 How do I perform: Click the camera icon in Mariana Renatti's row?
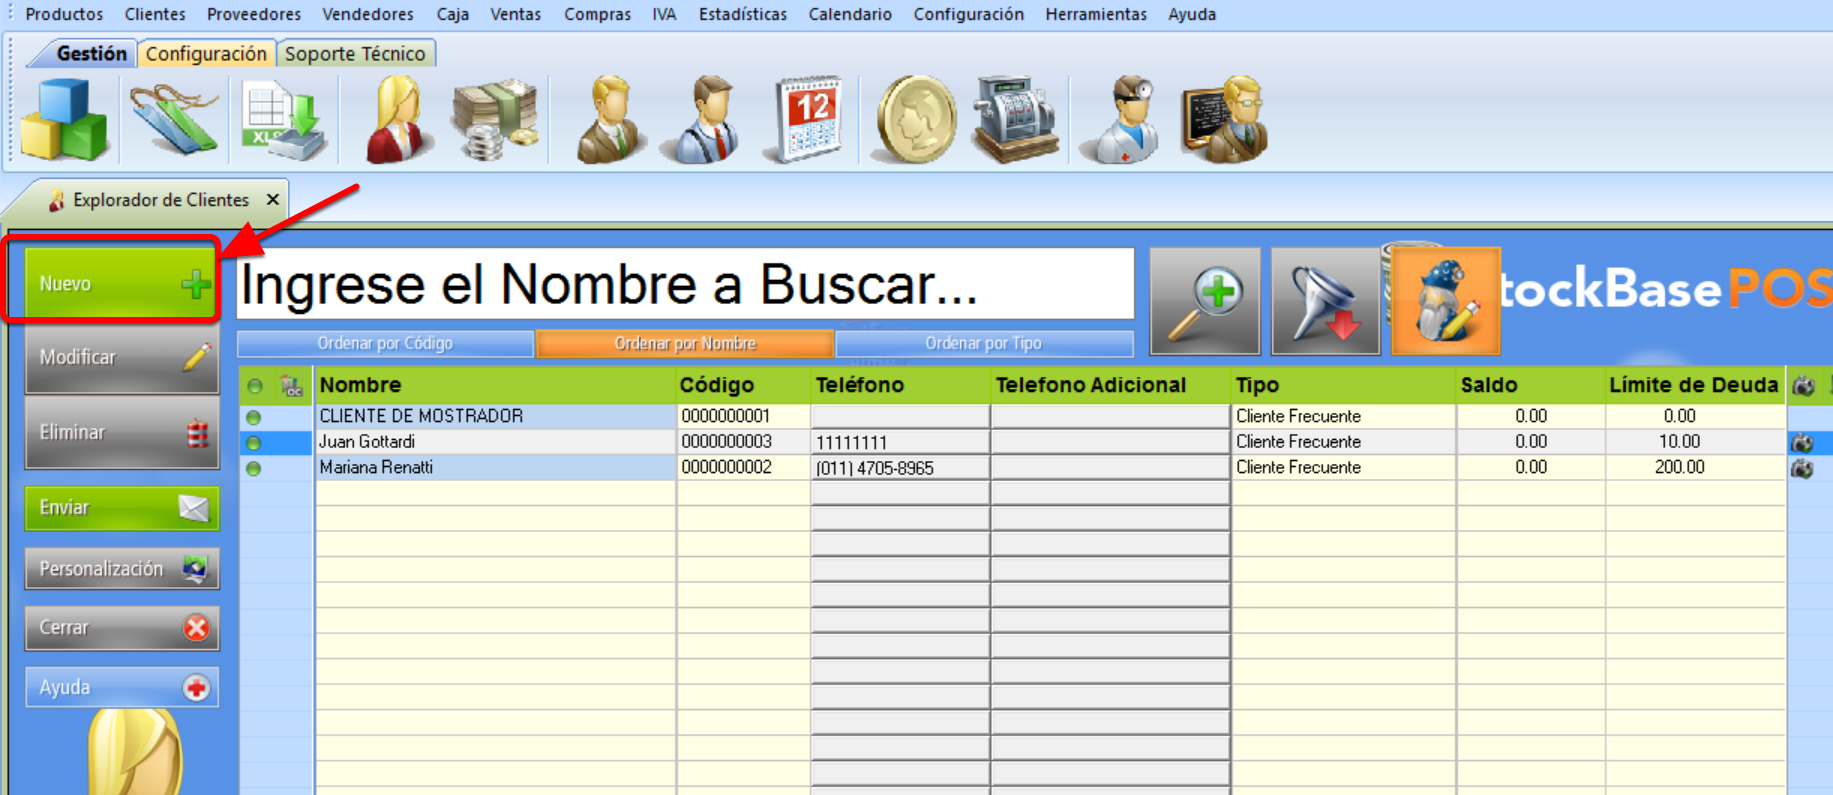click(x=1802, y=468)
